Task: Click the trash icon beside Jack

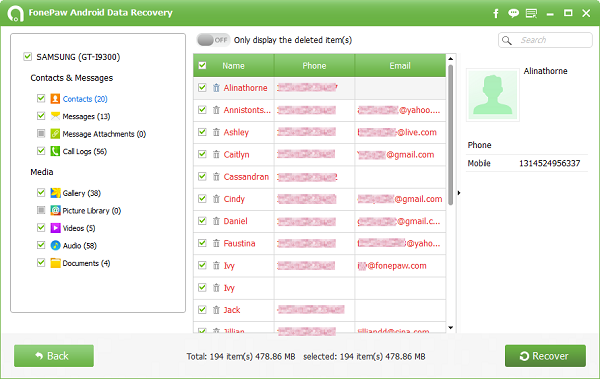Action: [x=216, y=310]
